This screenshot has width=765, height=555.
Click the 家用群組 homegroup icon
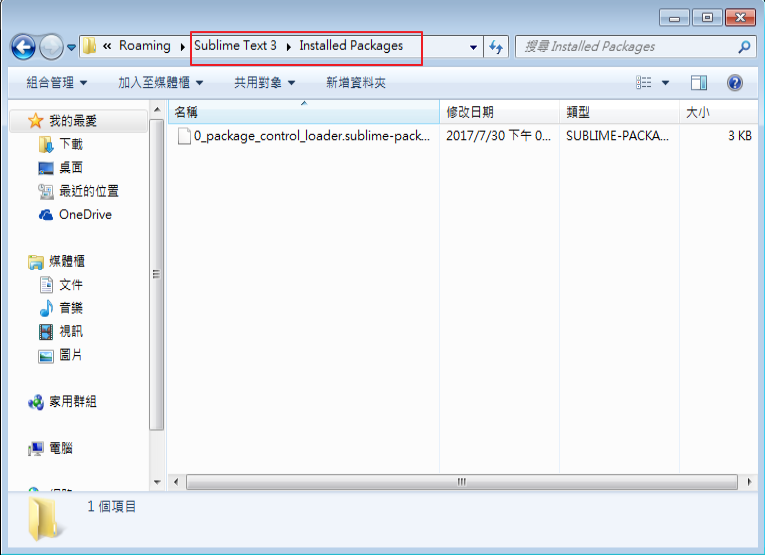36,402
